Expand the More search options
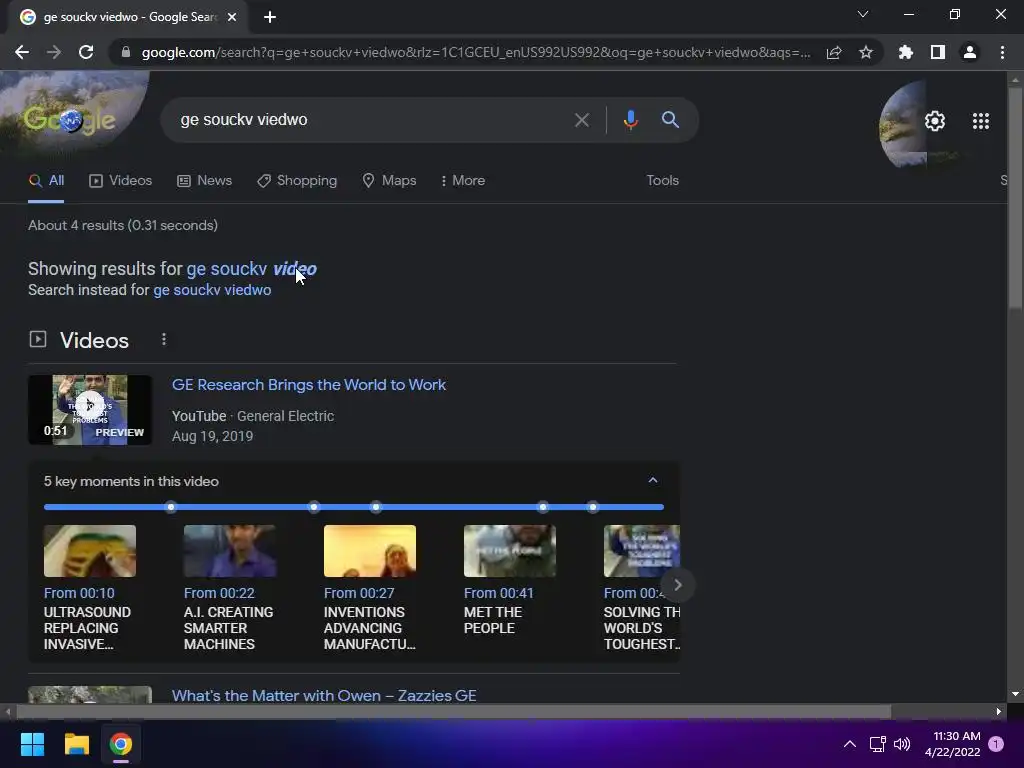The width and height of the screenshot is (1024, 768). point(463,181)
